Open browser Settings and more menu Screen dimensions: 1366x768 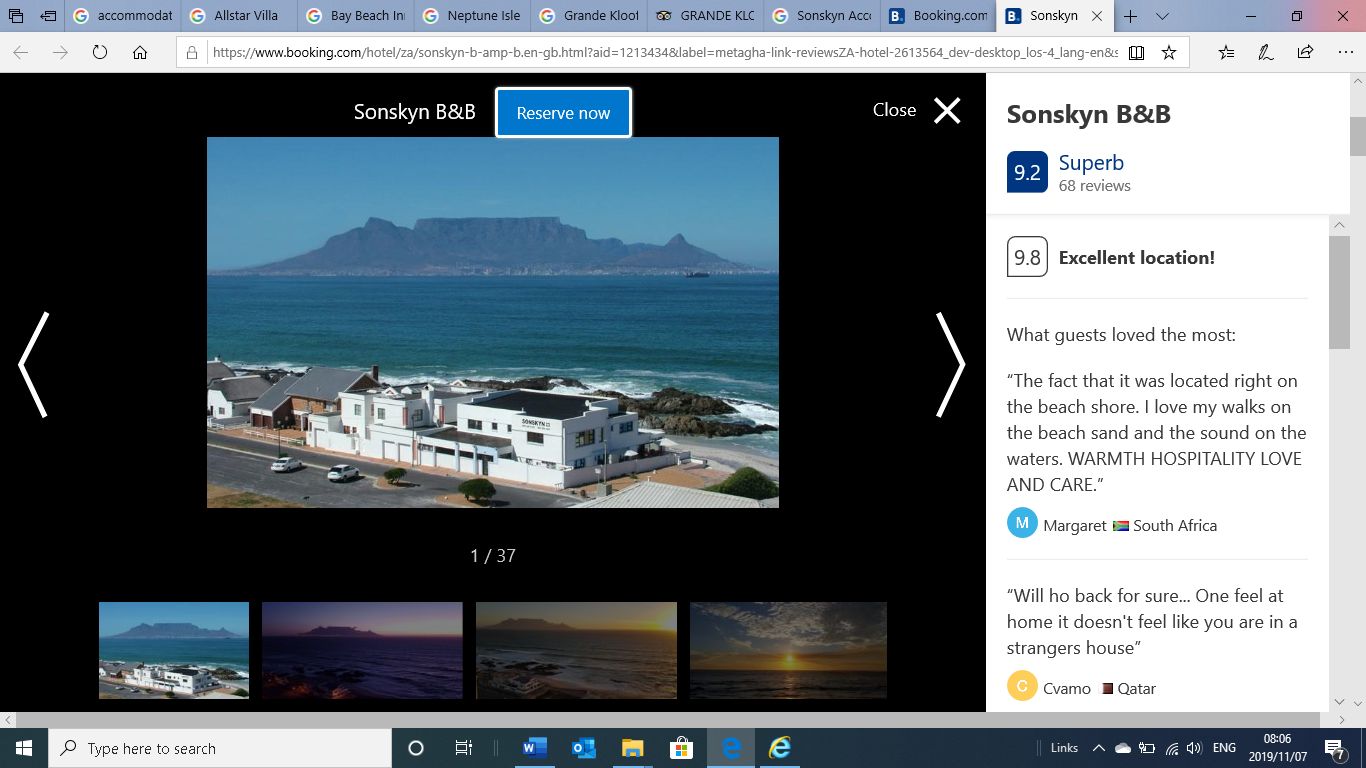pyautogui.click(x=1344, y=53)
